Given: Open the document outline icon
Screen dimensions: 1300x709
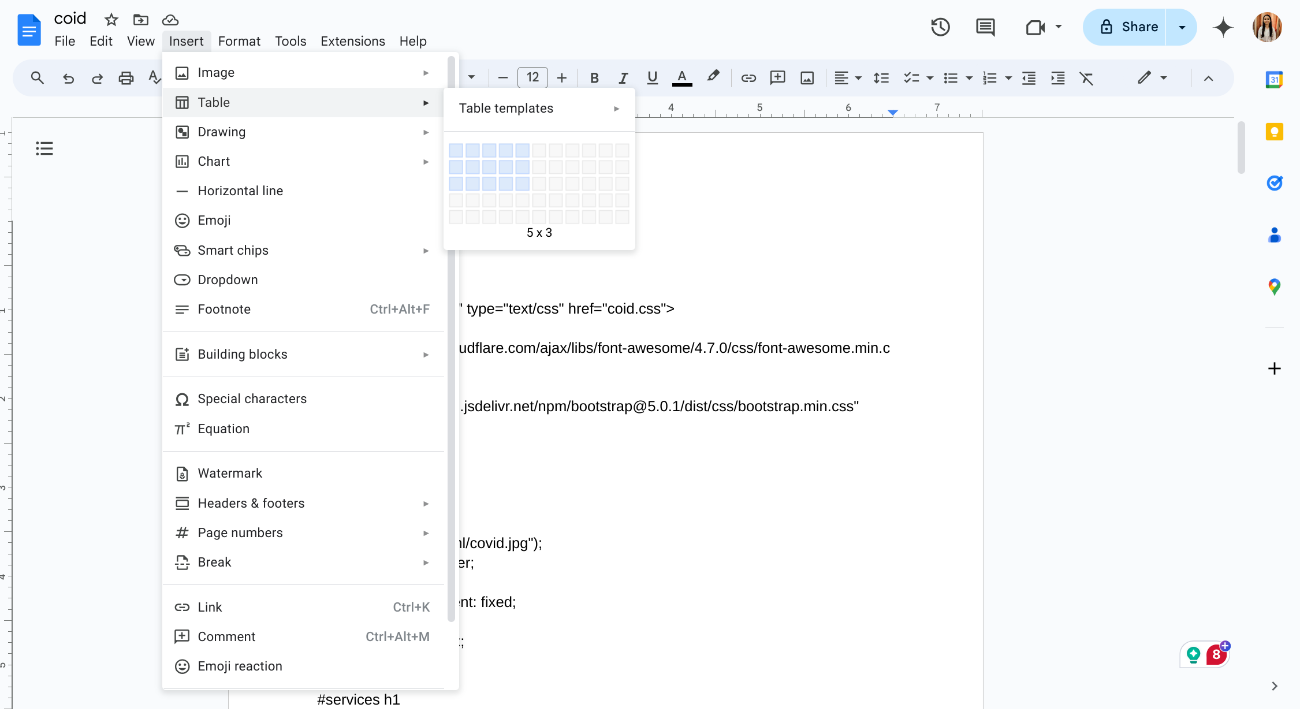Looking at the screenshot, I should pyautogui.click(x=44, y=148).
